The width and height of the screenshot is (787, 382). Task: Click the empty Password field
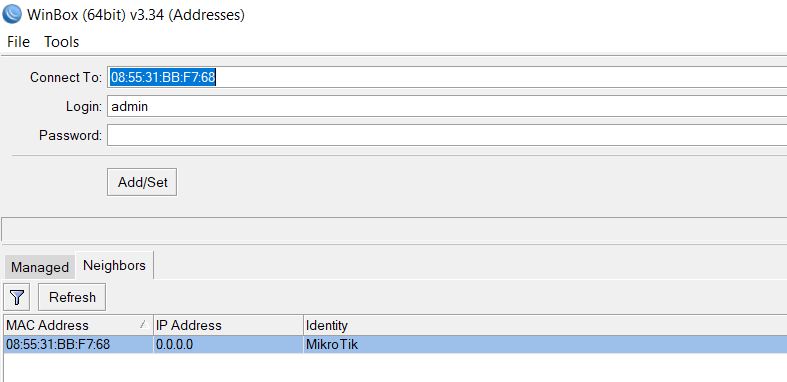[x=447, y=135]
